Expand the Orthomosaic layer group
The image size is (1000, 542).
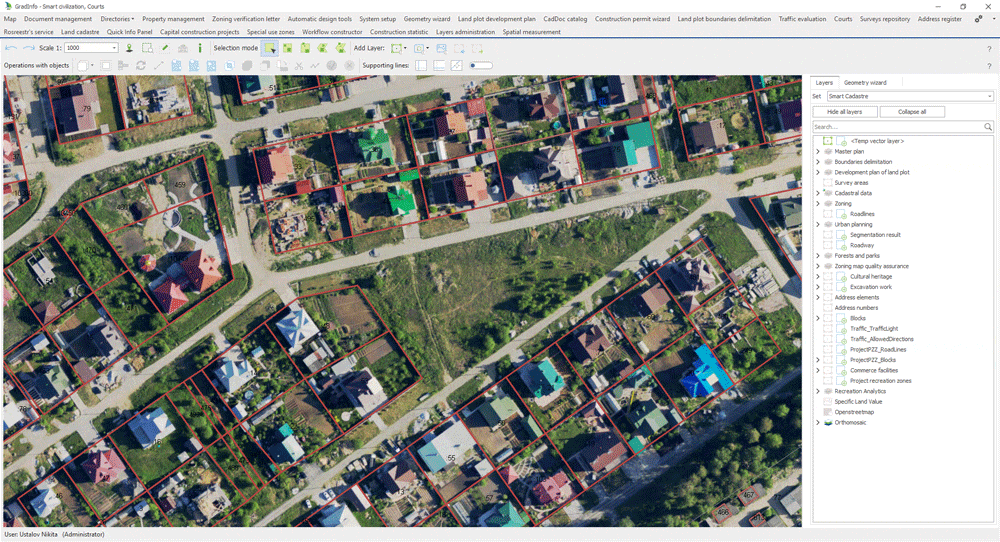pos(818,423)
